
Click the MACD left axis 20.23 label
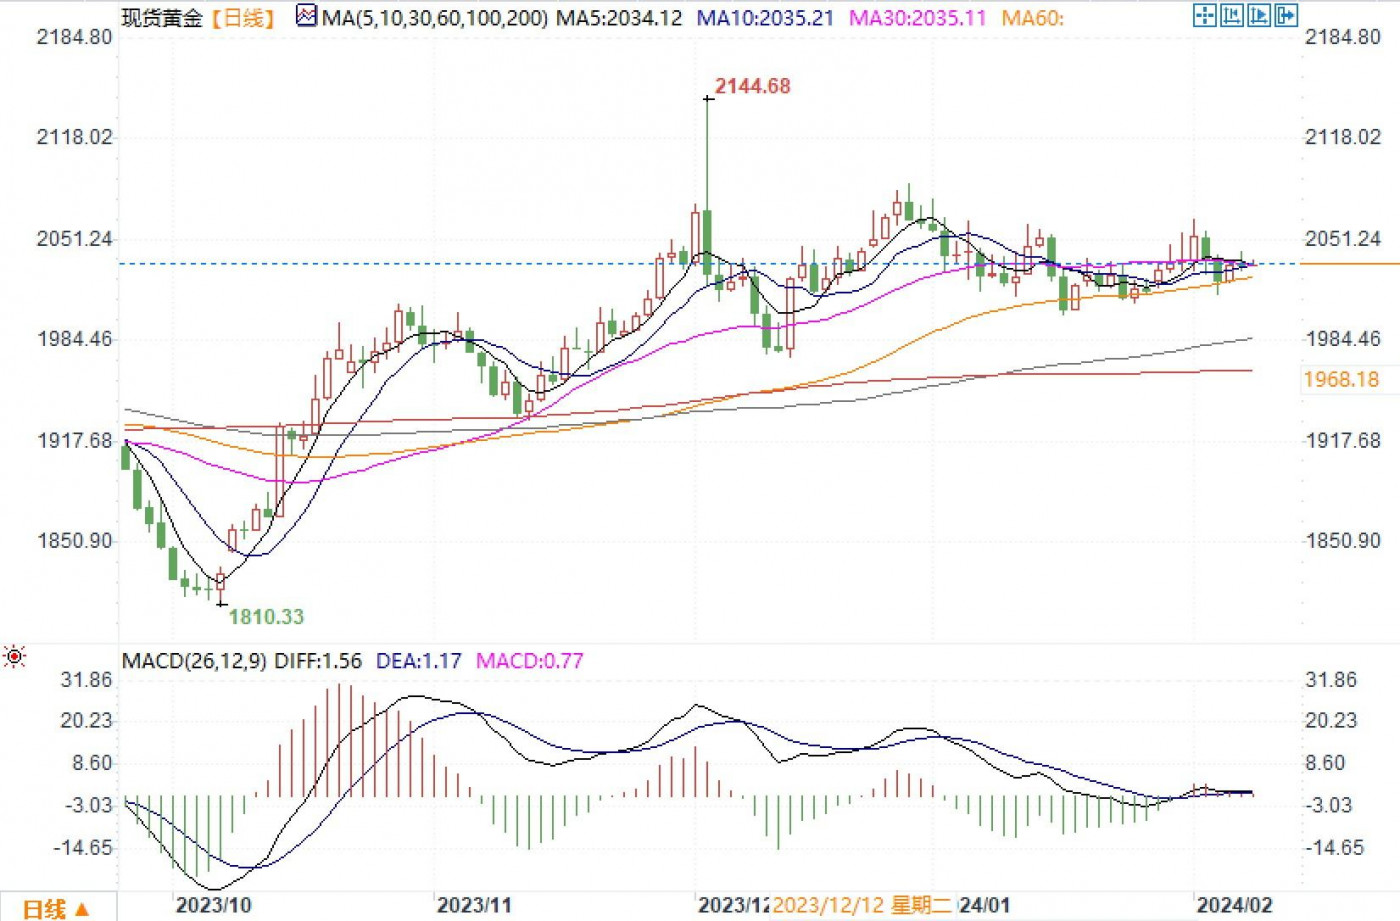87,721
